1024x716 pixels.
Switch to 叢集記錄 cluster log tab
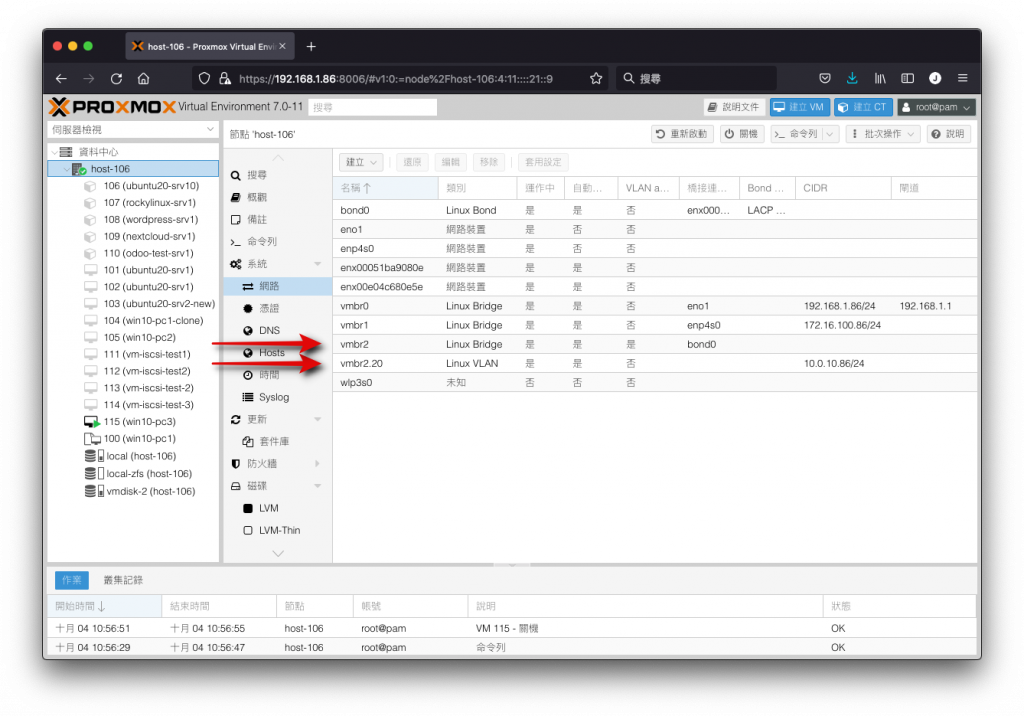123,580
